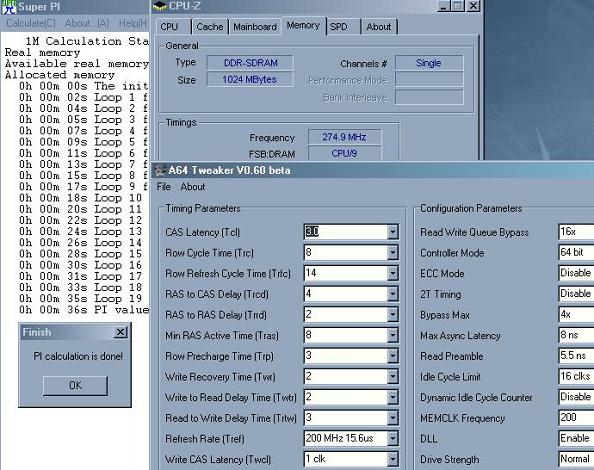
Task: Open the CPU tab in CPU-Z
Action: (x=172, y=27)
